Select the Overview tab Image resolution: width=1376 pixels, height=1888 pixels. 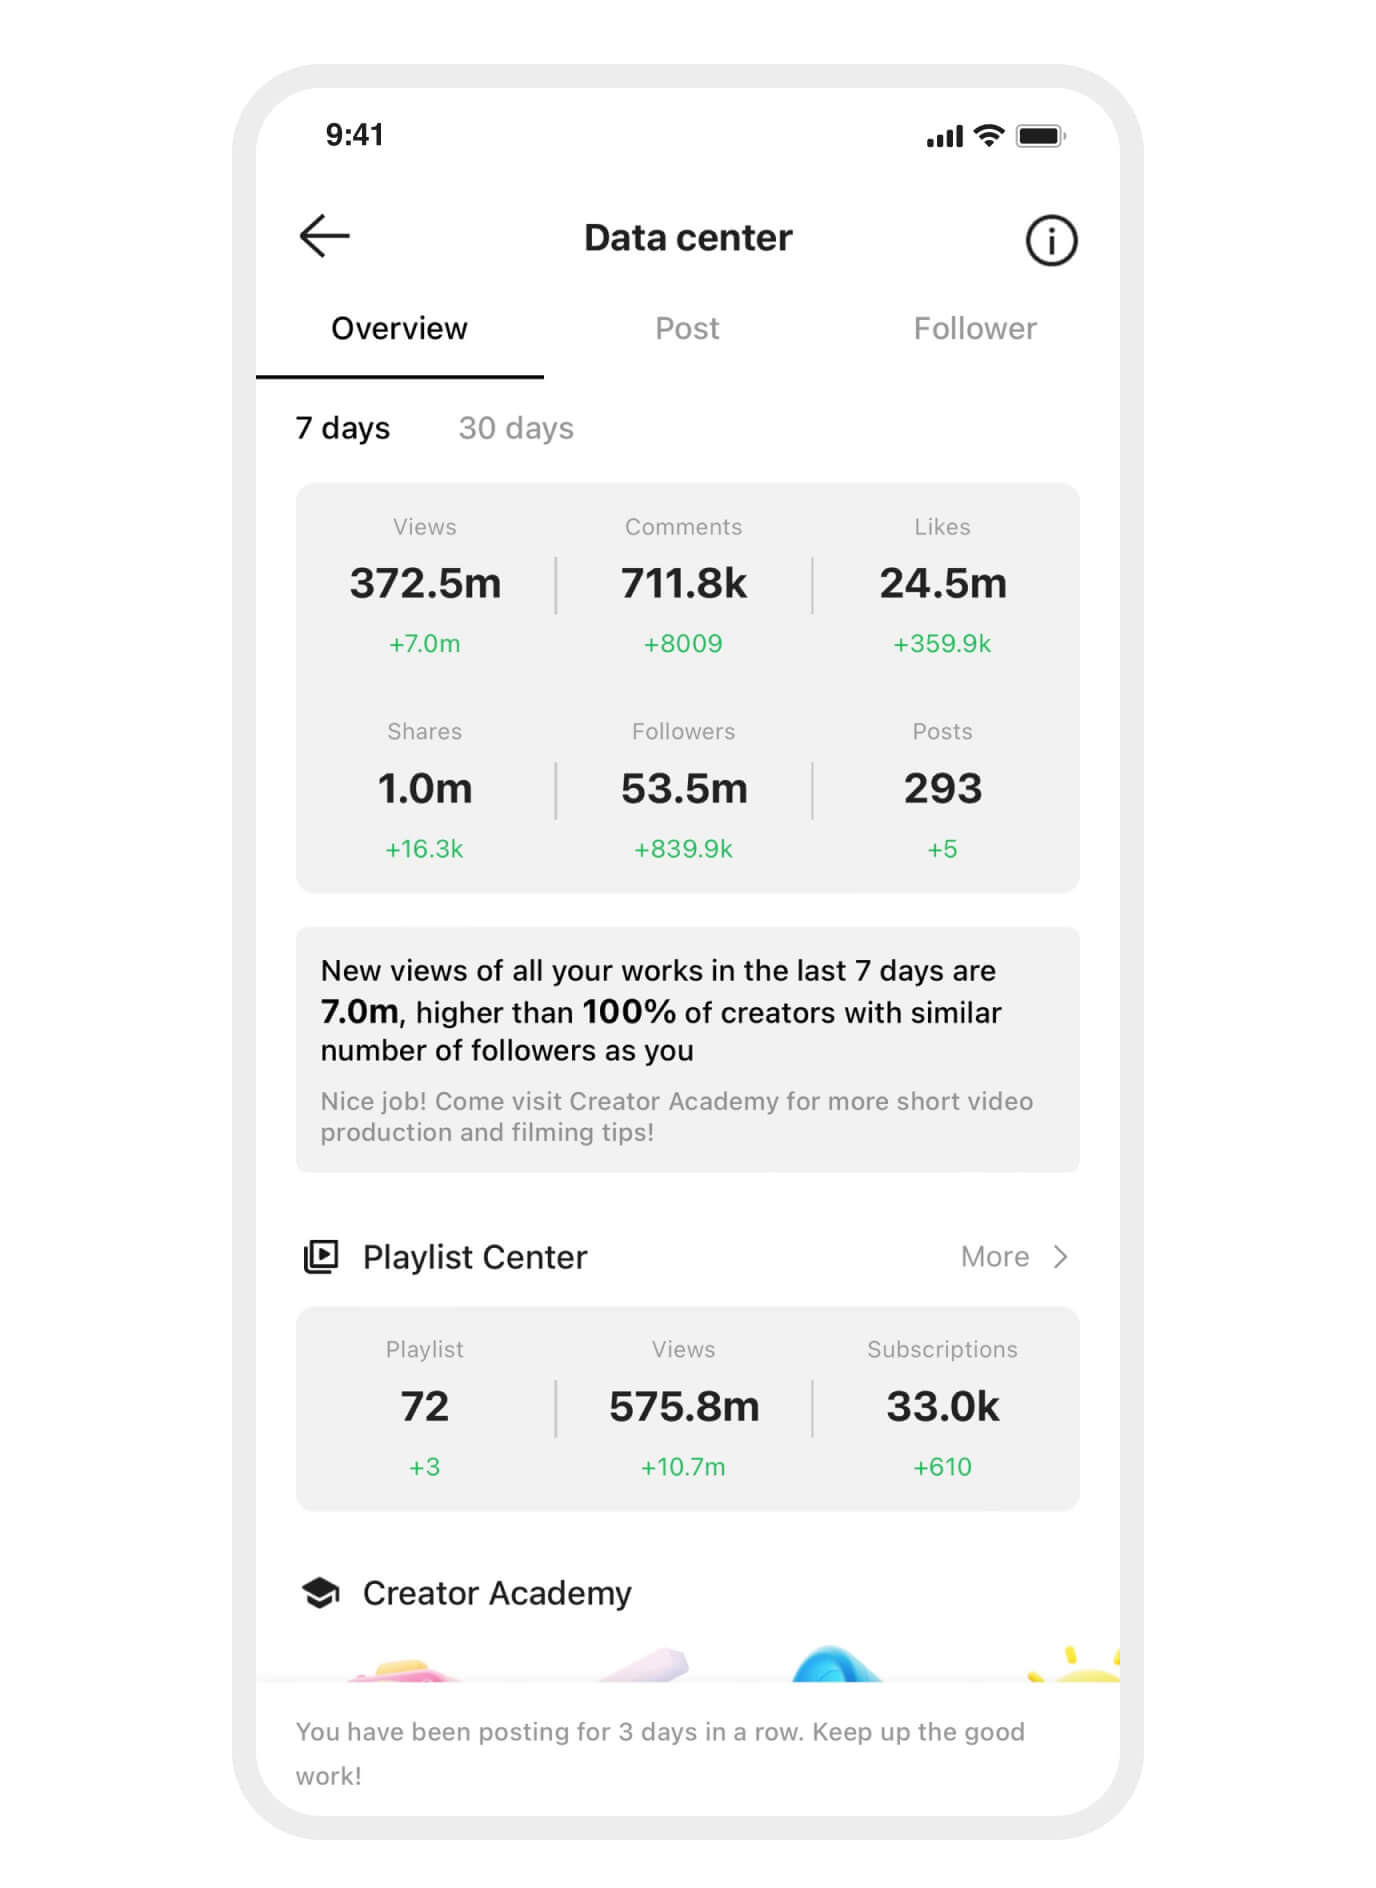pos(399,329)
